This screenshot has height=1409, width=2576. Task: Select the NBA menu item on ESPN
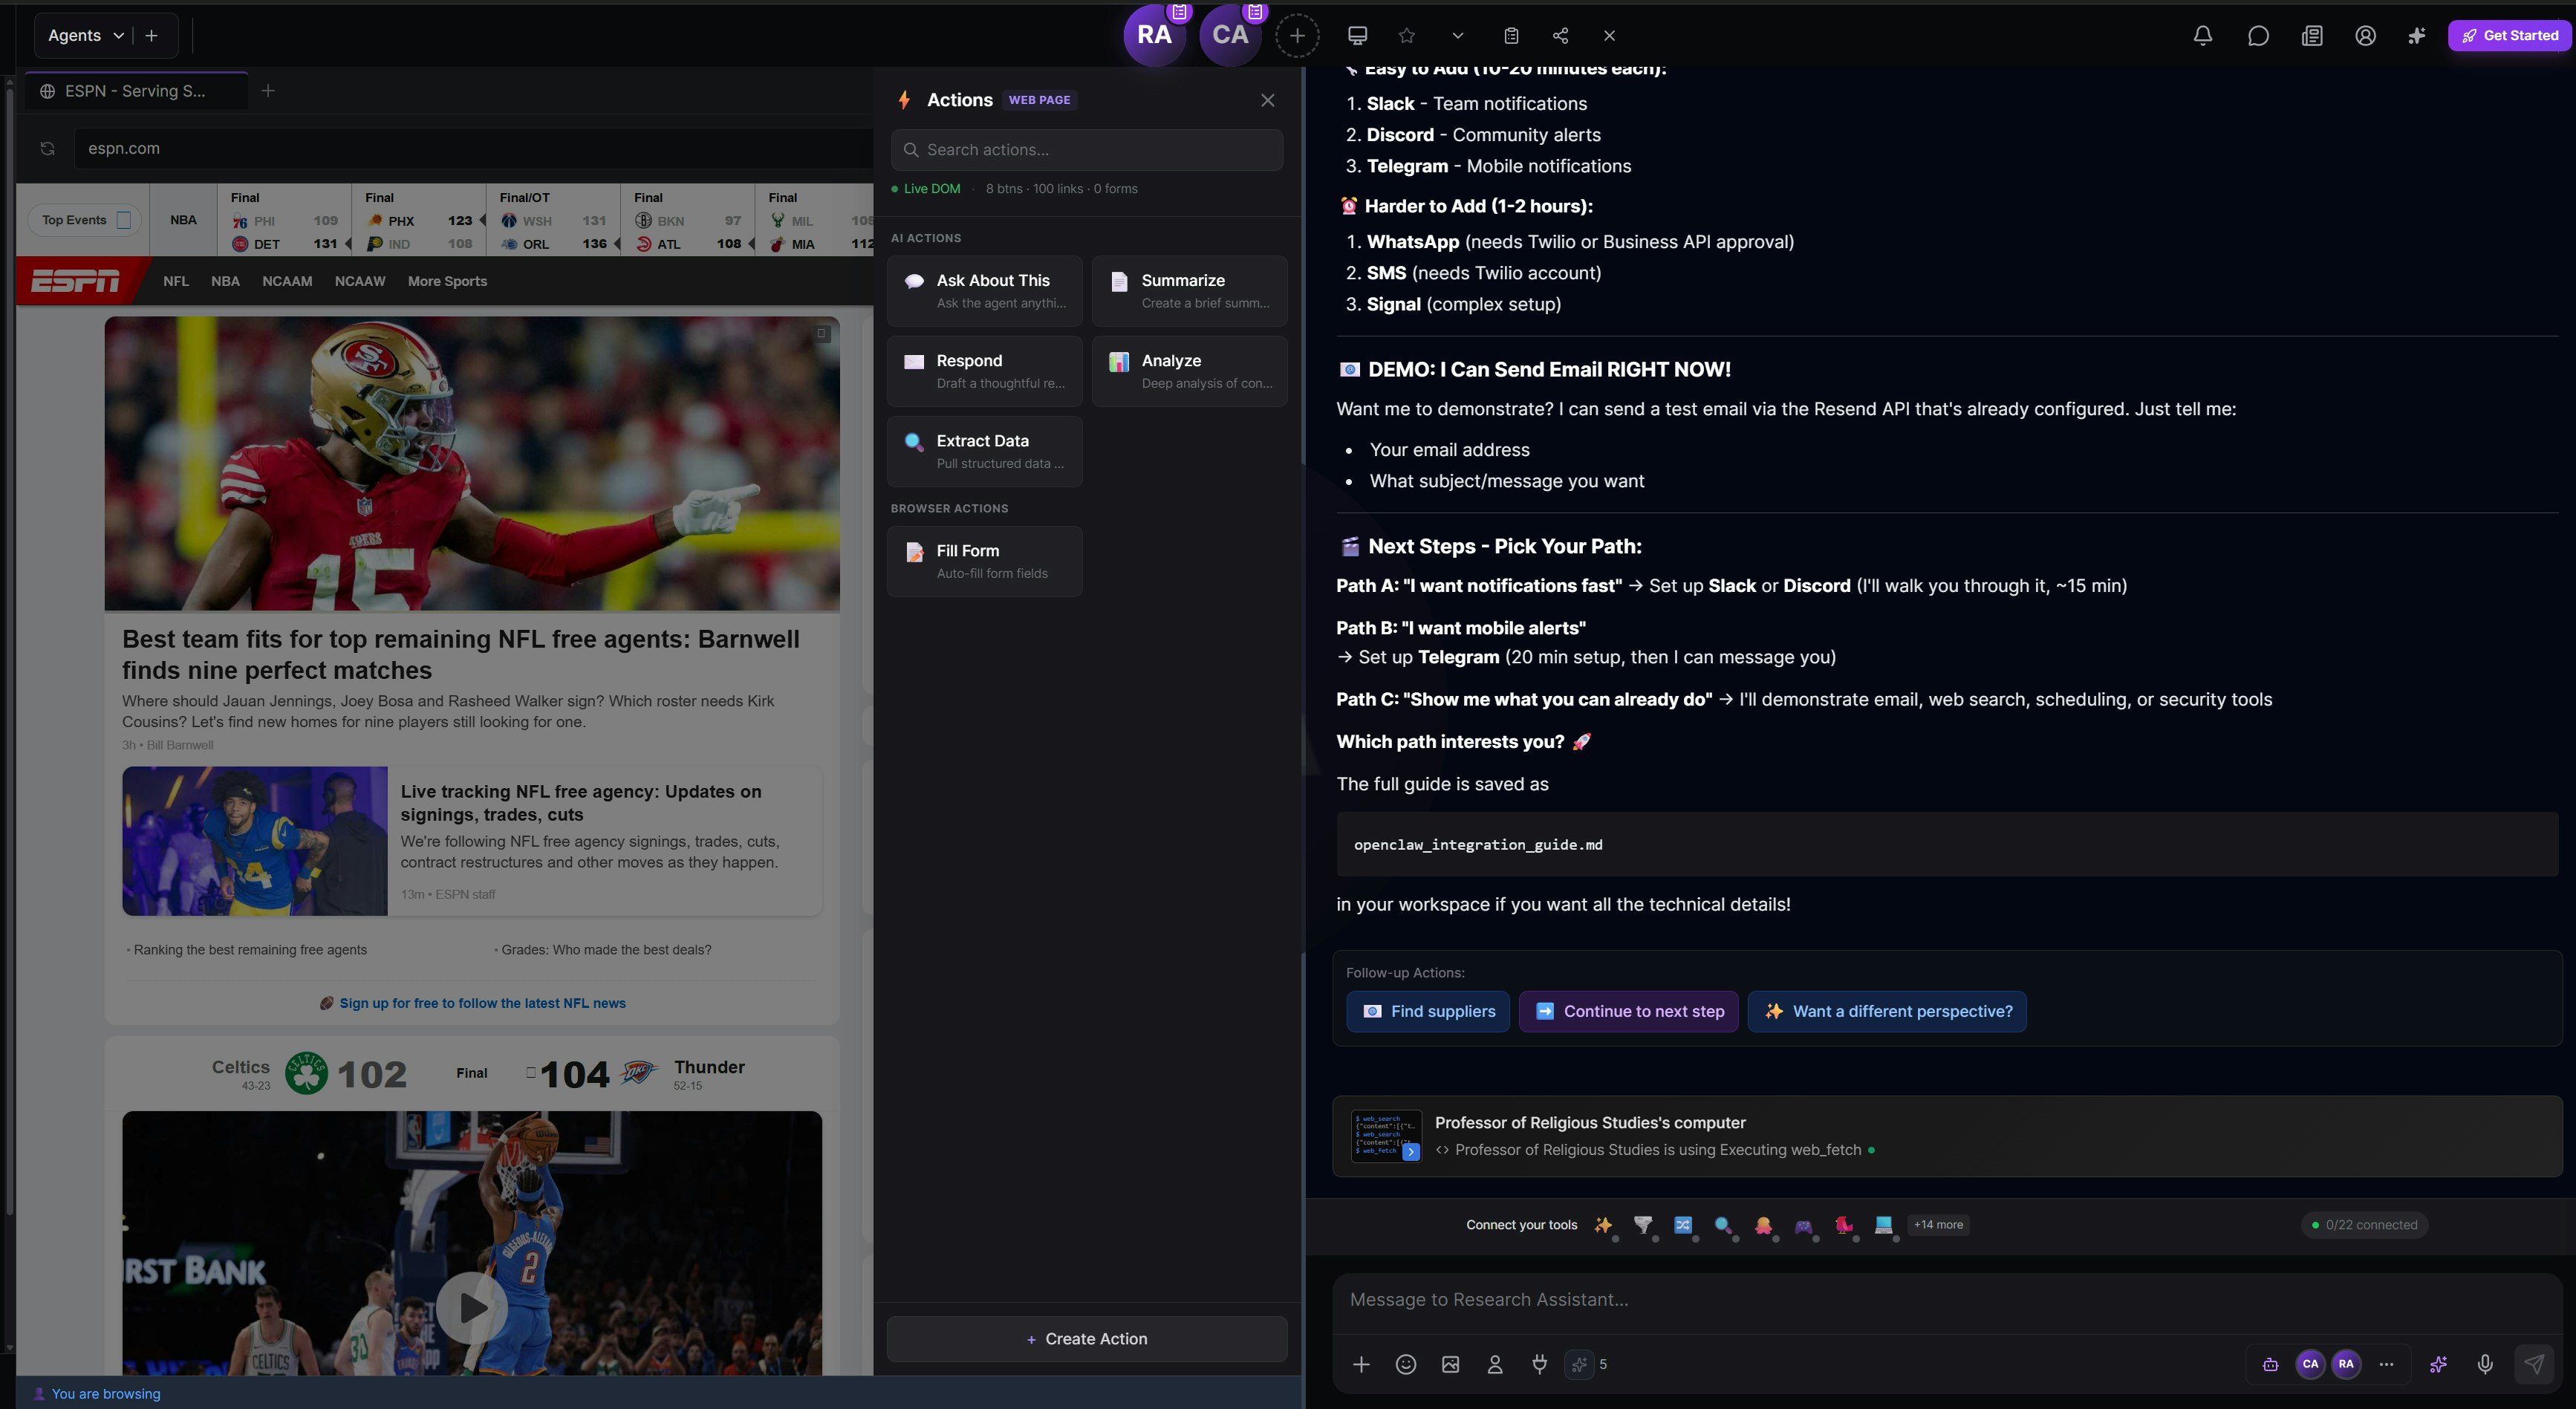(225, 281)
